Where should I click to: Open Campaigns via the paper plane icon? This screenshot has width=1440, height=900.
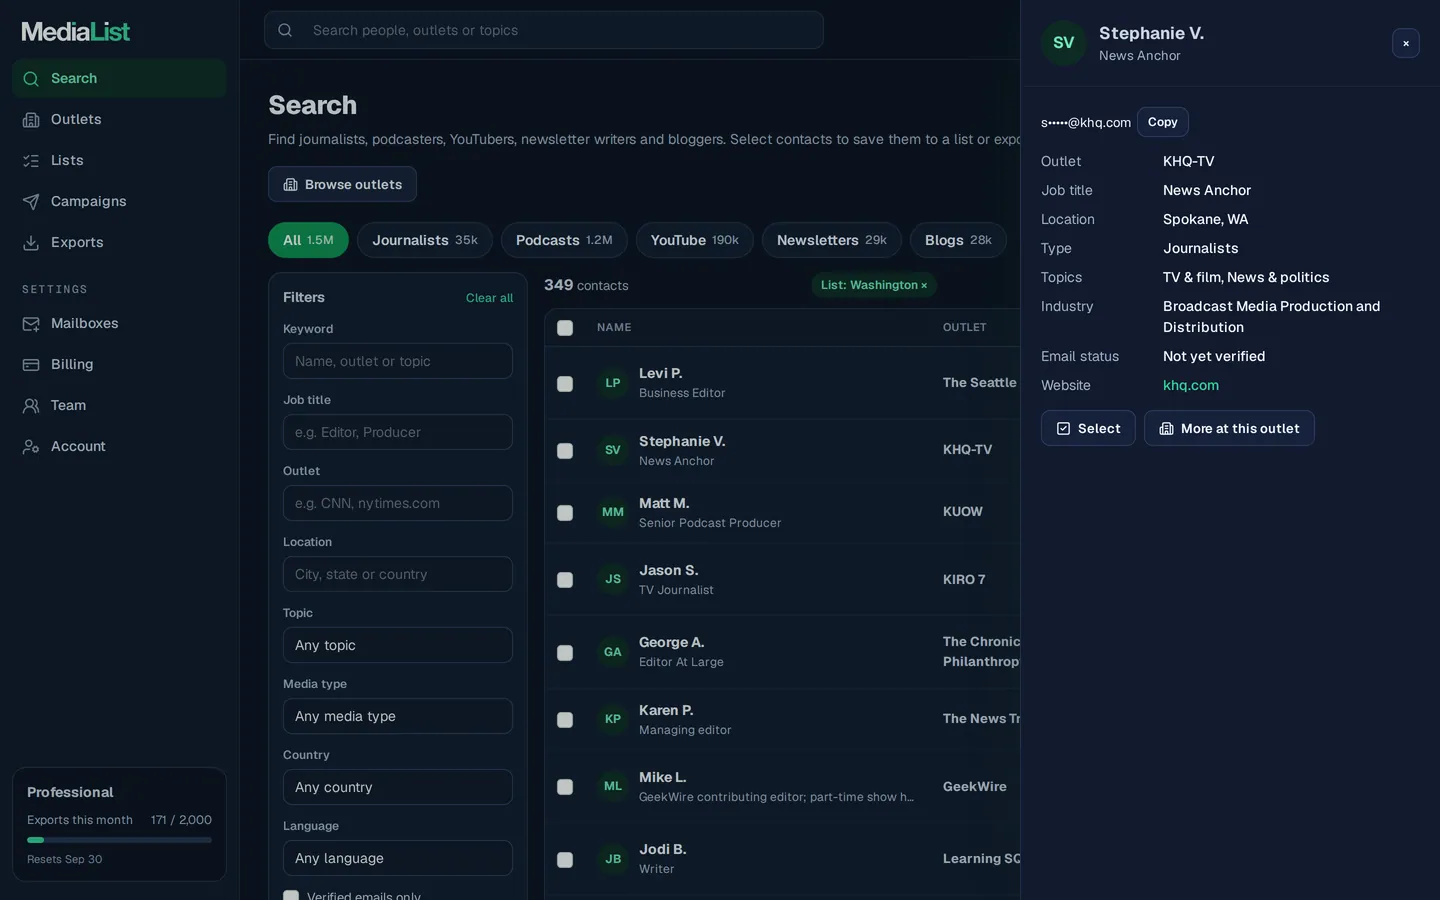(x=31, y=202)
